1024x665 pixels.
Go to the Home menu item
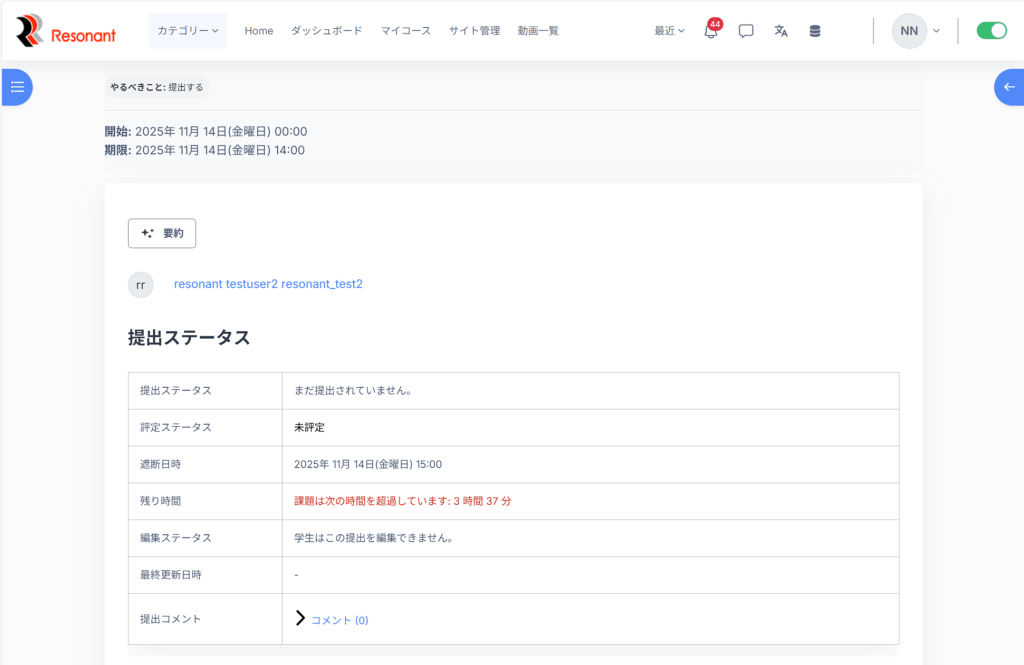[x=259, y=31]
